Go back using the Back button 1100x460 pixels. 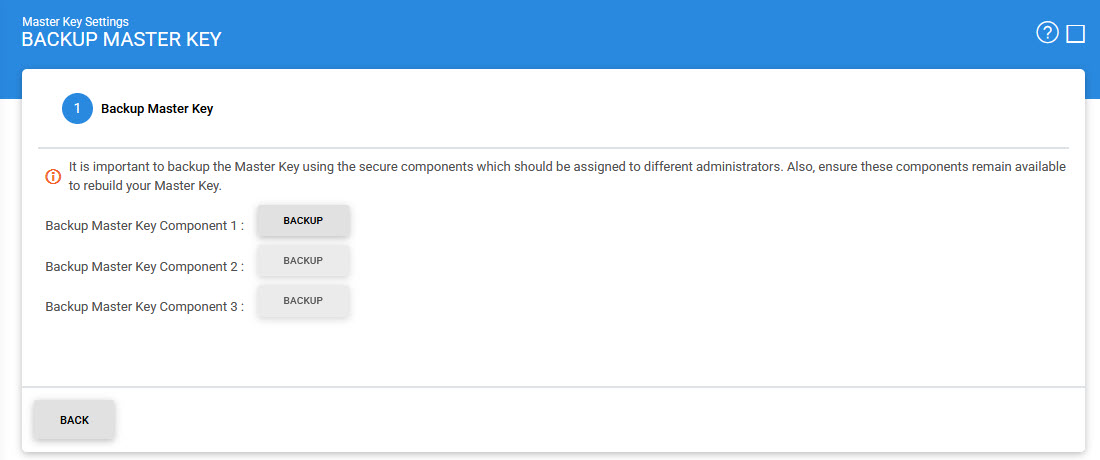tap(75, 420)
